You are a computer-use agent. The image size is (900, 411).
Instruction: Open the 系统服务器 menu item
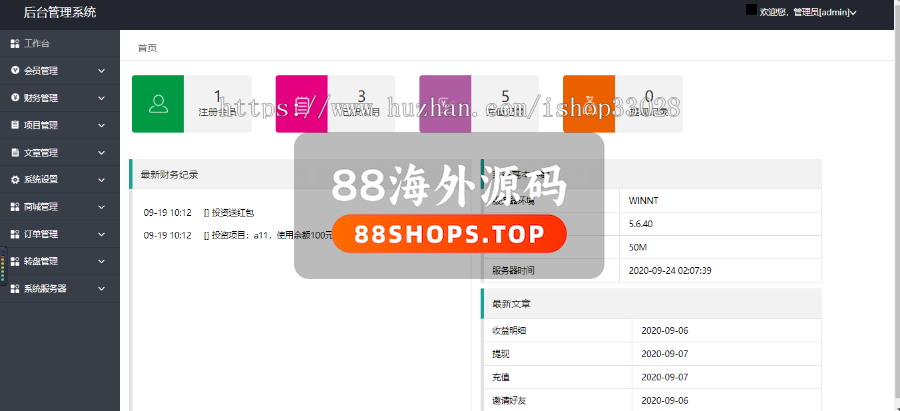click(45, 288)
